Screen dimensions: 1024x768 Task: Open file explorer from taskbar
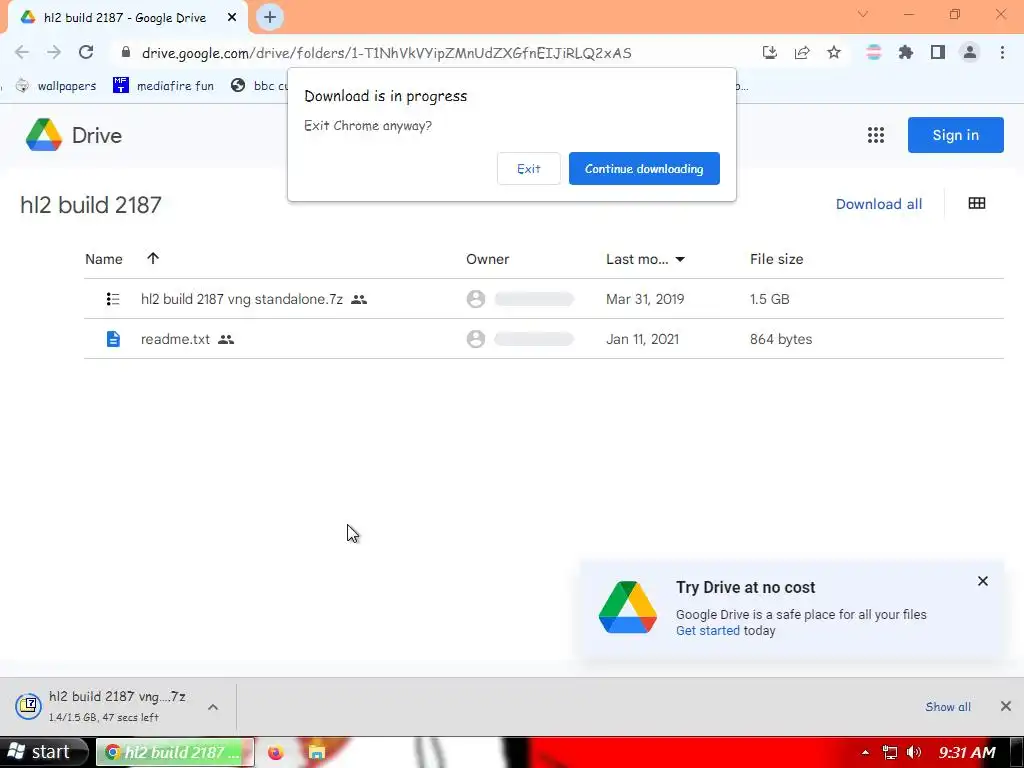pyautogui.click(x=317, y=752)
